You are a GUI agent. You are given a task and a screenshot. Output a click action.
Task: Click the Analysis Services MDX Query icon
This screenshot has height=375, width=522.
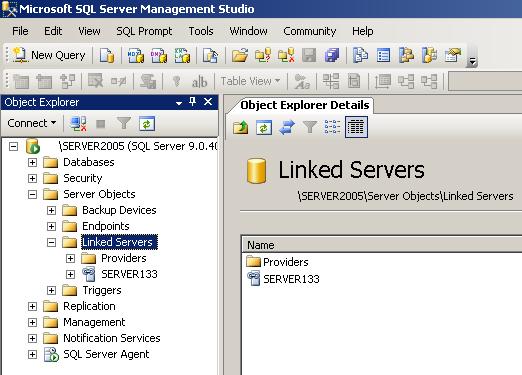click(x=136, y=55)
